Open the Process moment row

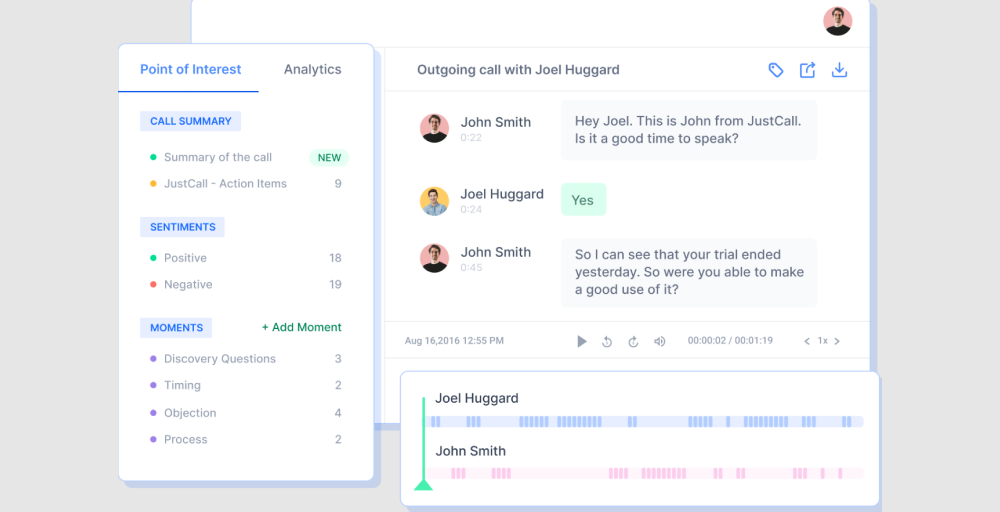(x=246, y=439)
